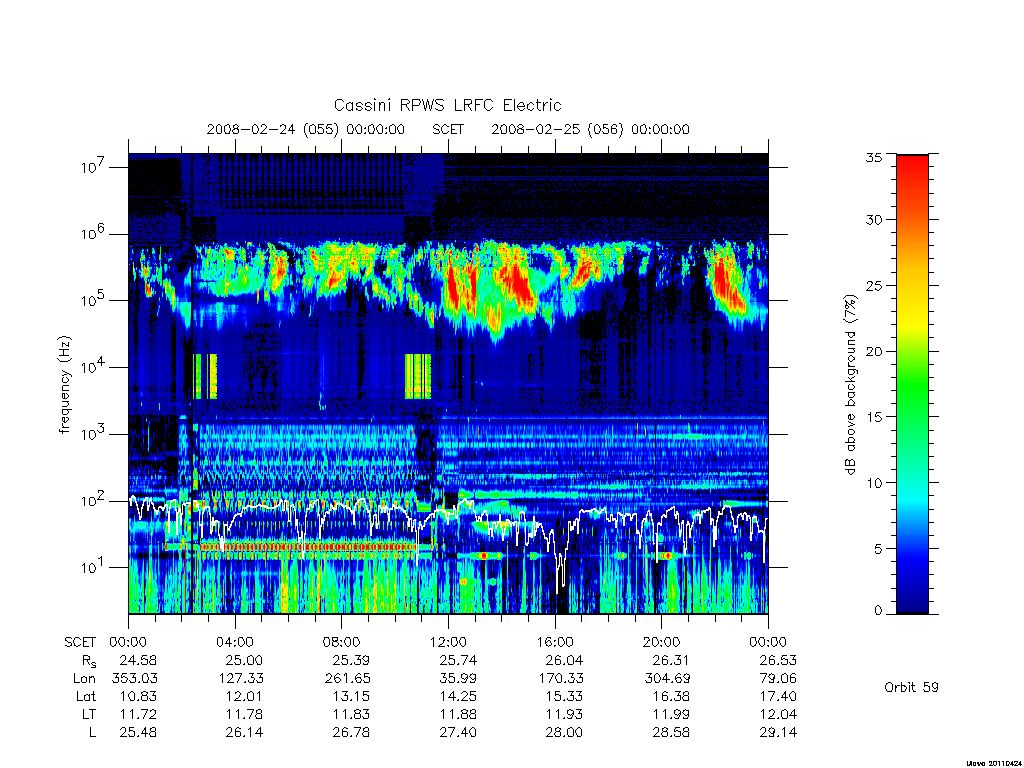The image size is (1024, 768).
Task: Click the red top of the colorbar
Action: 912,171
